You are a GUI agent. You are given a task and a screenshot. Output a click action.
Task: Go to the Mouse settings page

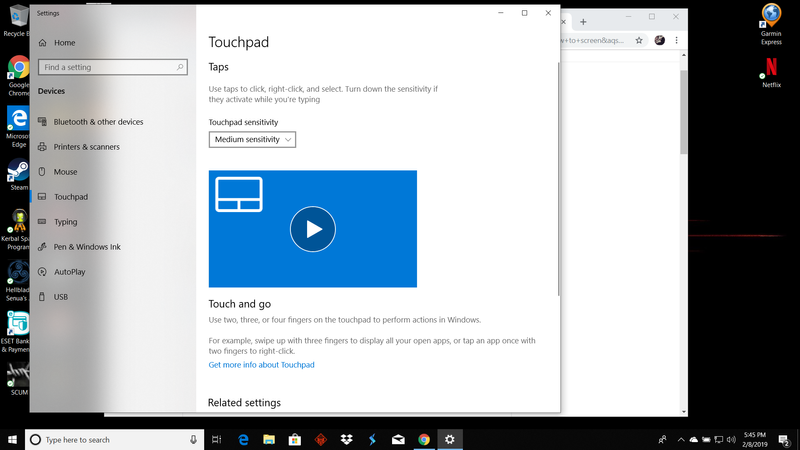coord(65,172)
